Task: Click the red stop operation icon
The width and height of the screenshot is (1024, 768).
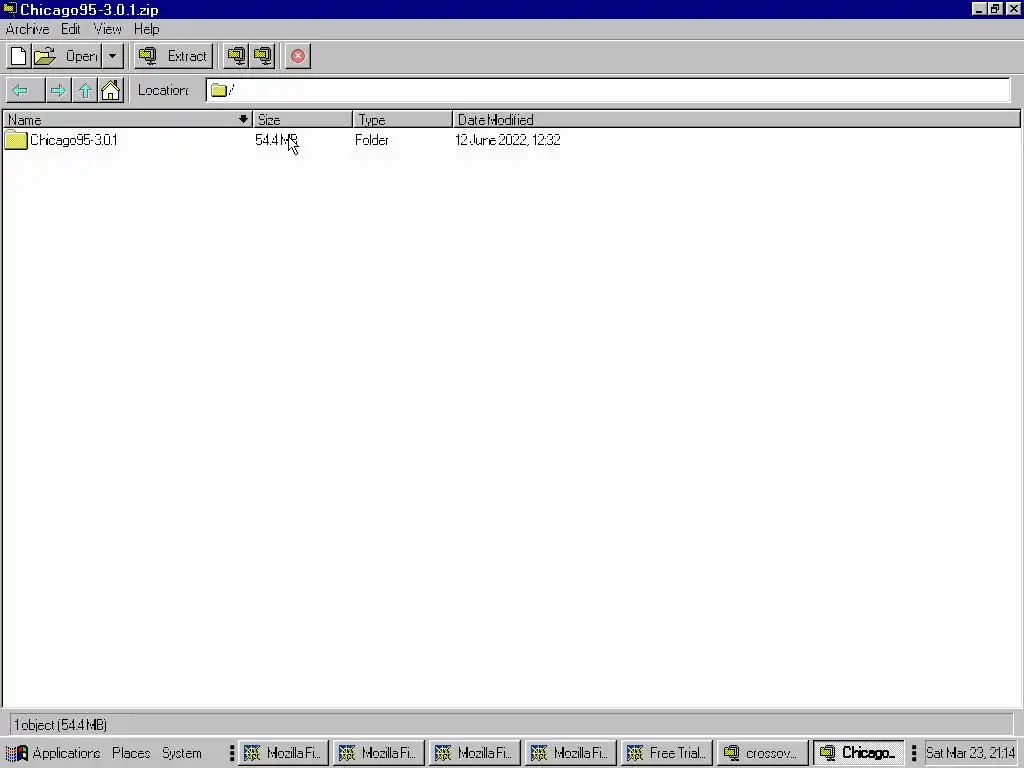Action: click(x=298, y=56)
